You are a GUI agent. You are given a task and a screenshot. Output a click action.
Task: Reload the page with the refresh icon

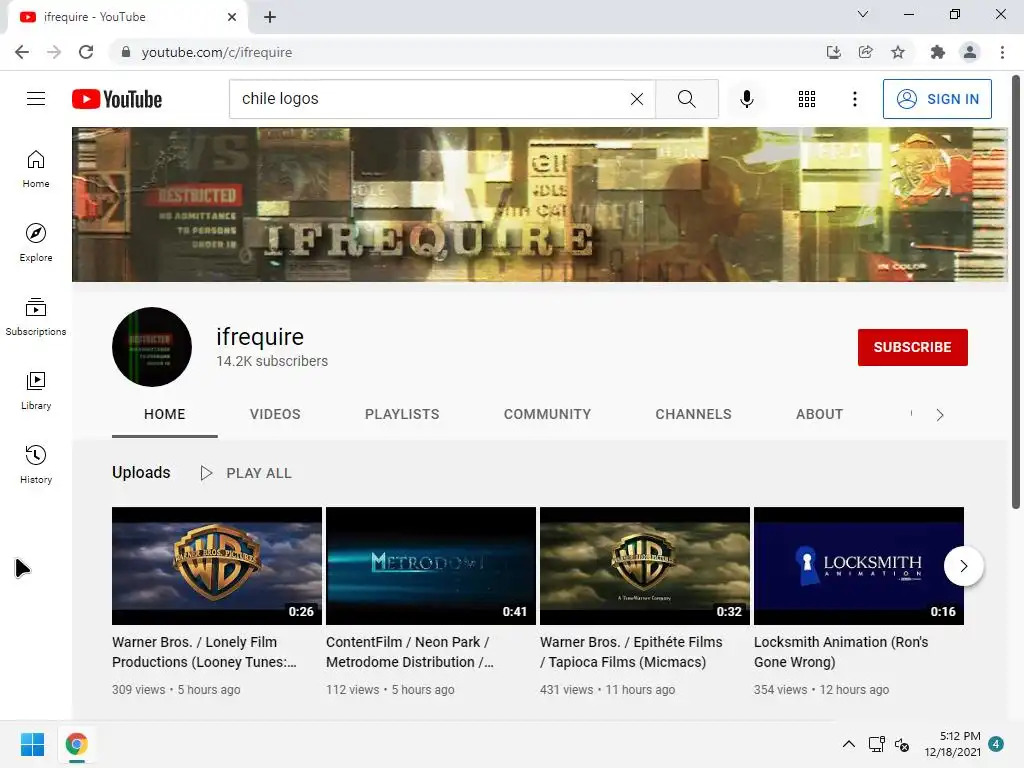(86, 52)
